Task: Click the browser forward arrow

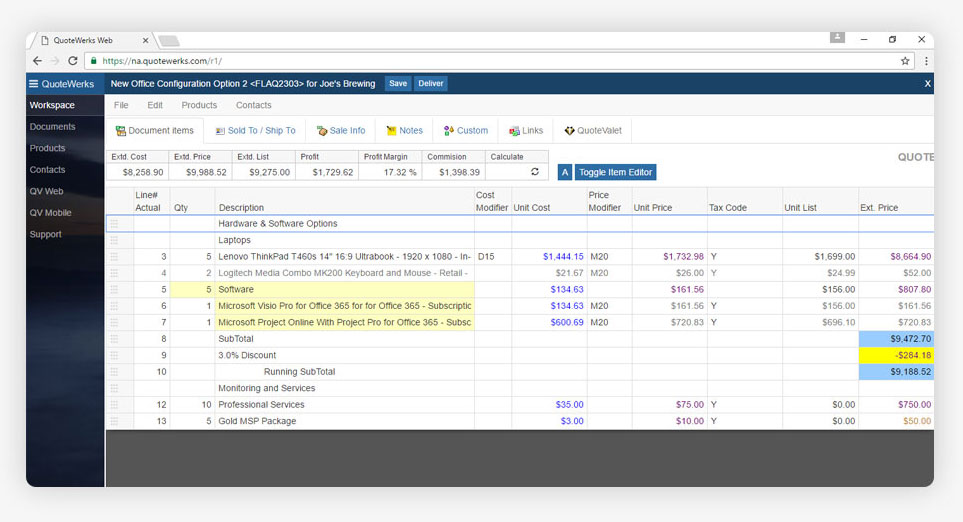Action: [x=55, y=61]
